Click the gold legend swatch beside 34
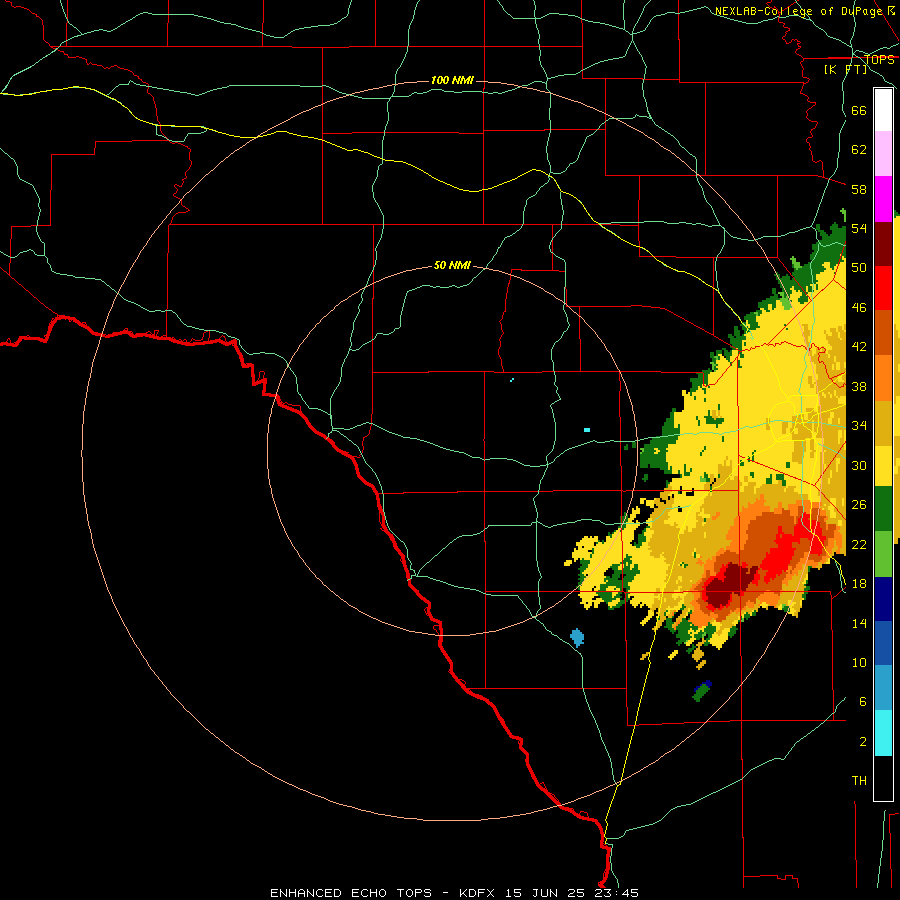Screen dimensions: 900x900 (883, 422)
